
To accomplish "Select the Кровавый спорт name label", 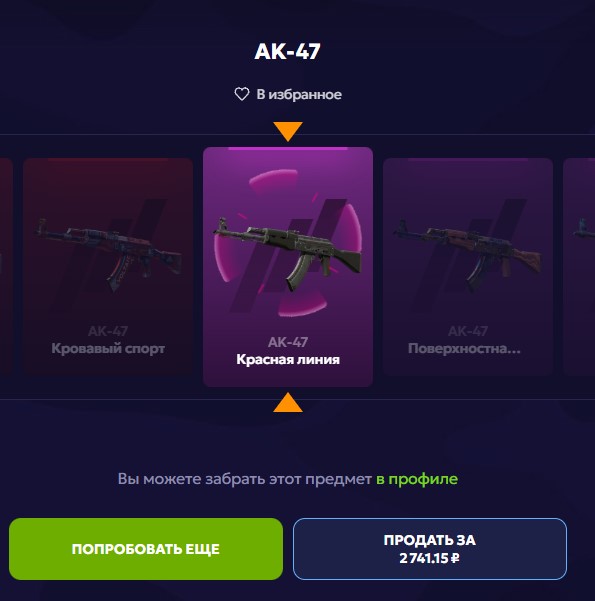I will click(108, 348).
